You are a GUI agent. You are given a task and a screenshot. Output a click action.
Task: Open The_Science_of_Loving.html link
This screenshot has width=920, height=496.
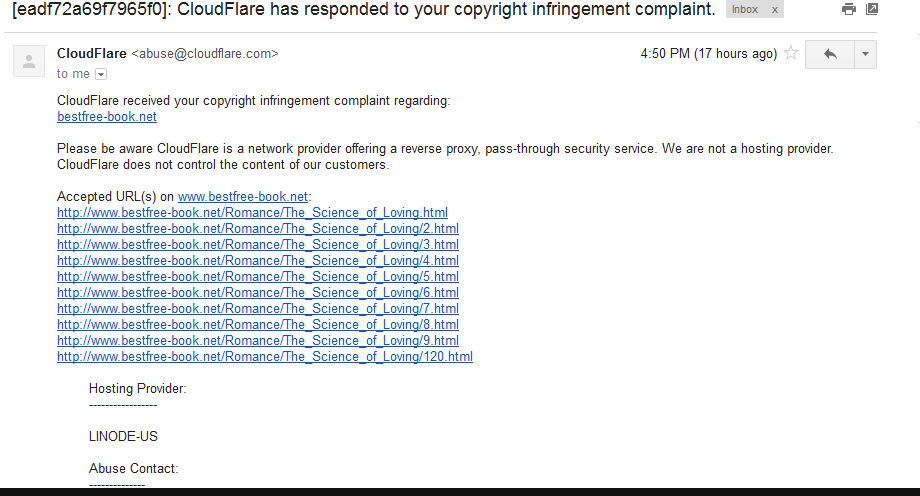pyautogui.click(x=252, y=213)
